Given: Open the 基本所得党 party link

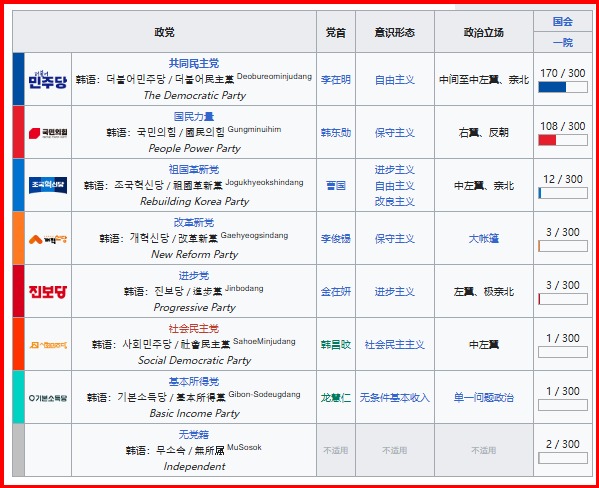Looking at the screenshot, I should coord(194,381).
